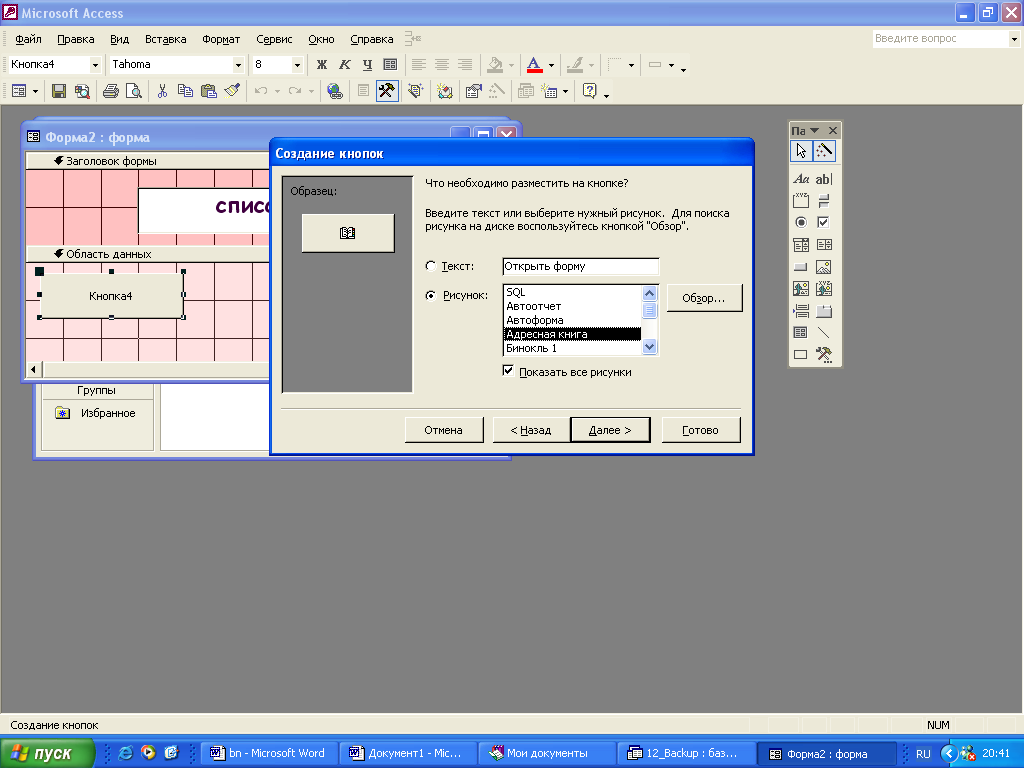Click the picture list scrollbar thumb
The height and width of the screenshot is (768, 1024).
pyautogui.click(x=649, y=310)
